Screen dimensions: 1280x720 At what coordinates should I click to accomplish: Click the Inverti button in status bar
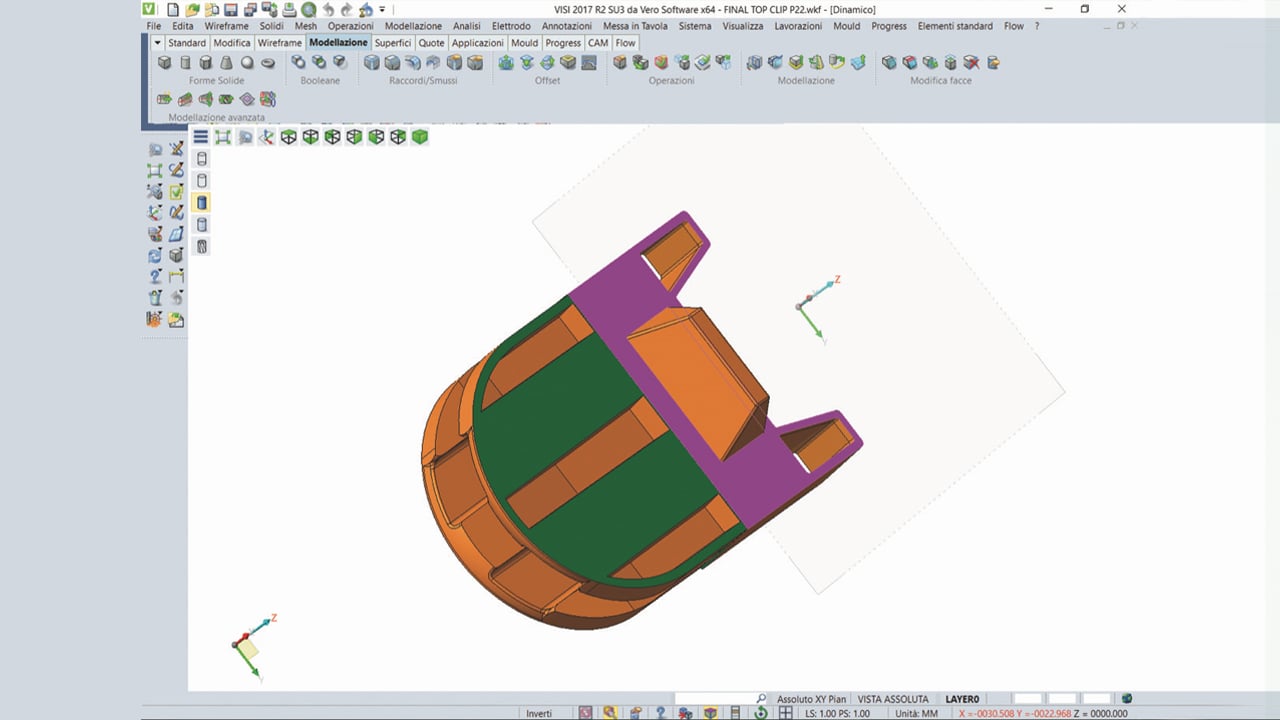point(539,713)
